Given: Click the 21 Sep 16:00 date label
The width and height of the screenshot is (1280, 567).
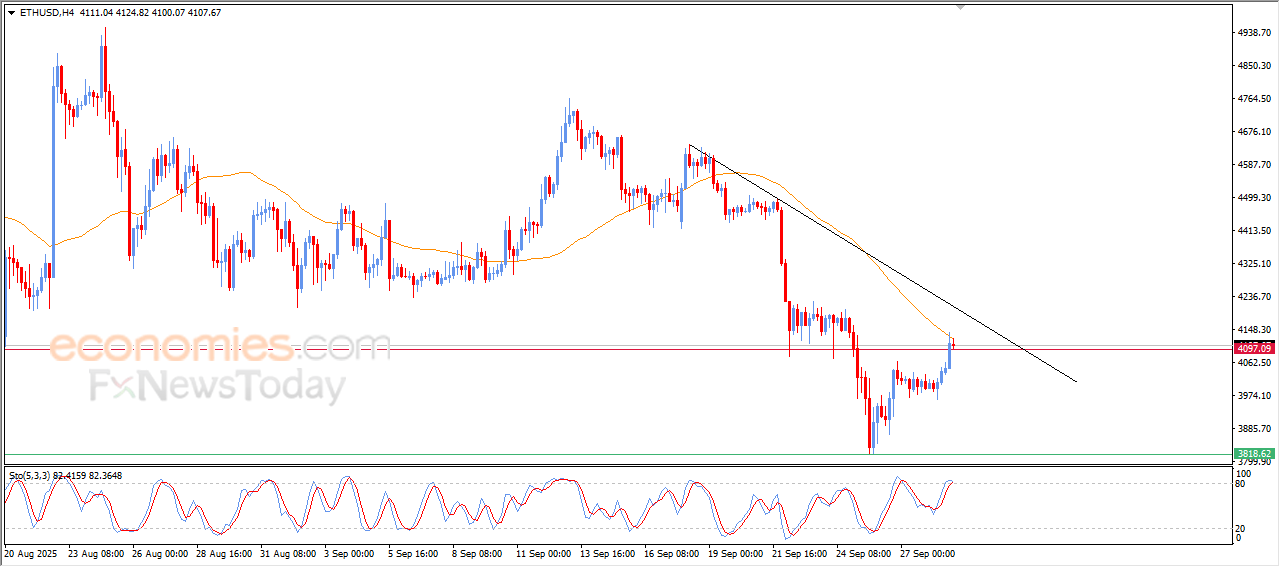Looking at the screenshot, I should coord(799,552).
